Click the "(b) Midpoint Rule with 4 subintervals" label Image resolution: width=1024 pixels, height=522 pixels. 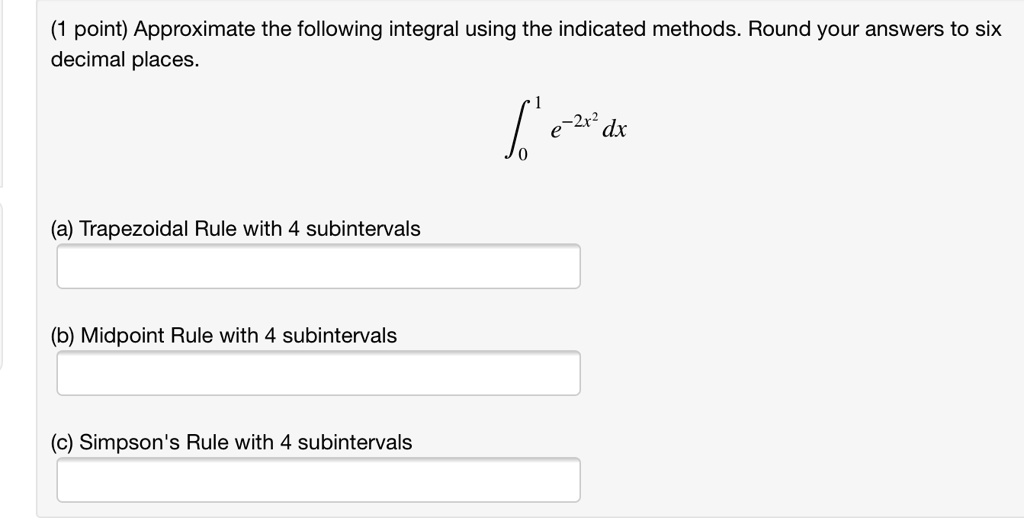click(223, 335)
